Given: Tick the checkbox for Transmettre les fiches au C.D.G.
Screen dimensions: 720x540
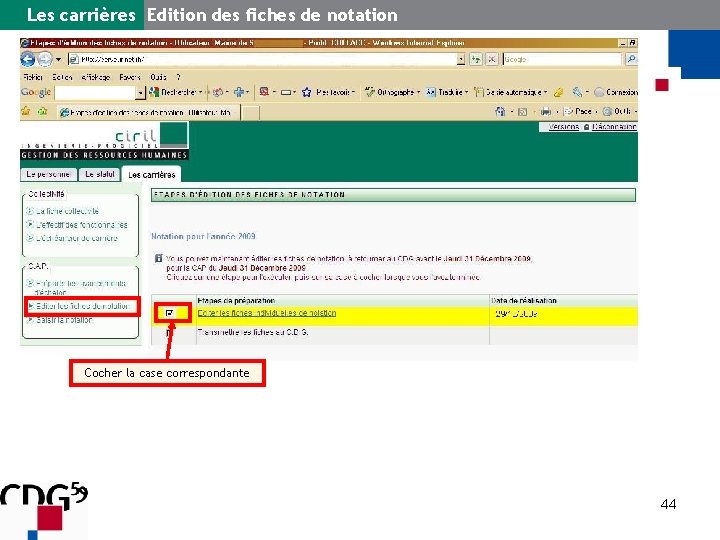Looking at the screenshot, I should (x=169, y=332).
